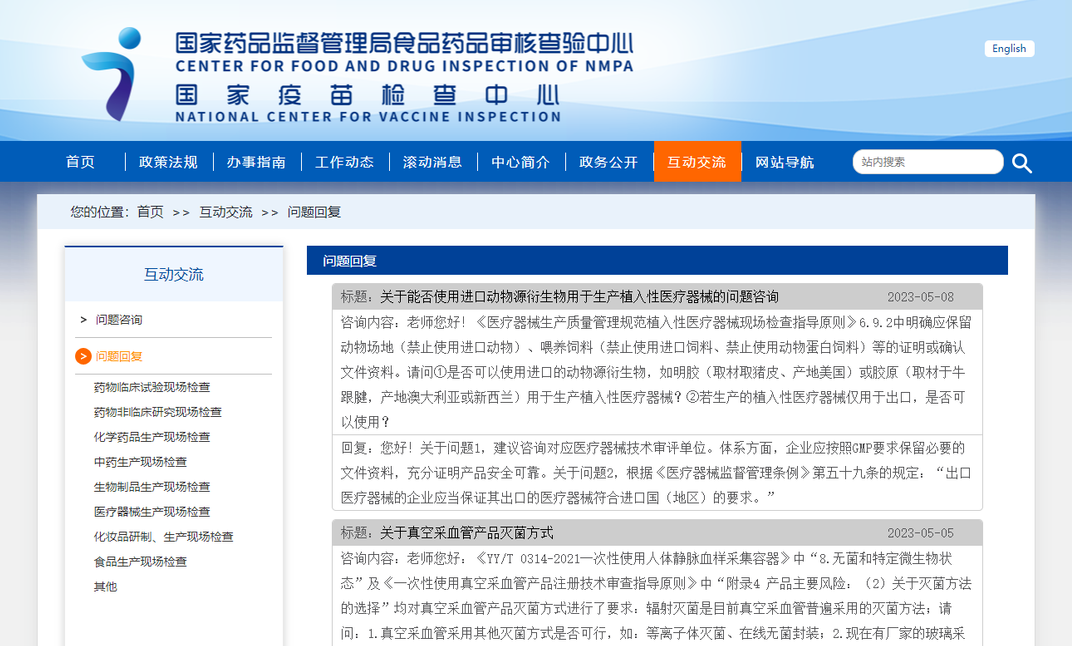Open 化妆品研制、生产现场检查 sidebar link
The height and width of the screenshot is (646, 1072).
click(163, 537)
